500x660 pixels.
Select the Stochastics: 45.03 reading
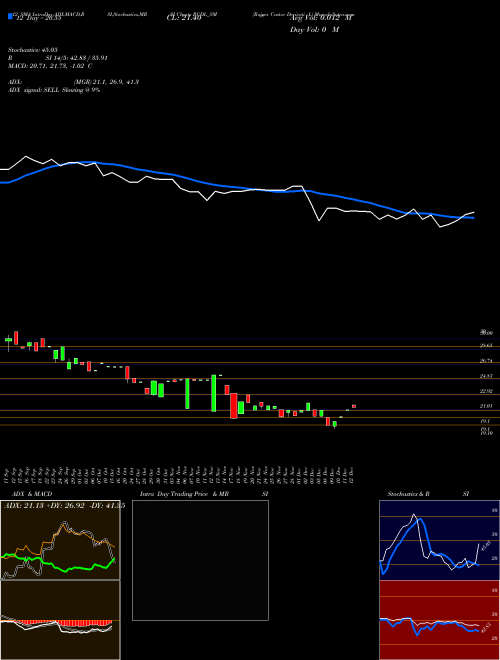click(33, 50)
